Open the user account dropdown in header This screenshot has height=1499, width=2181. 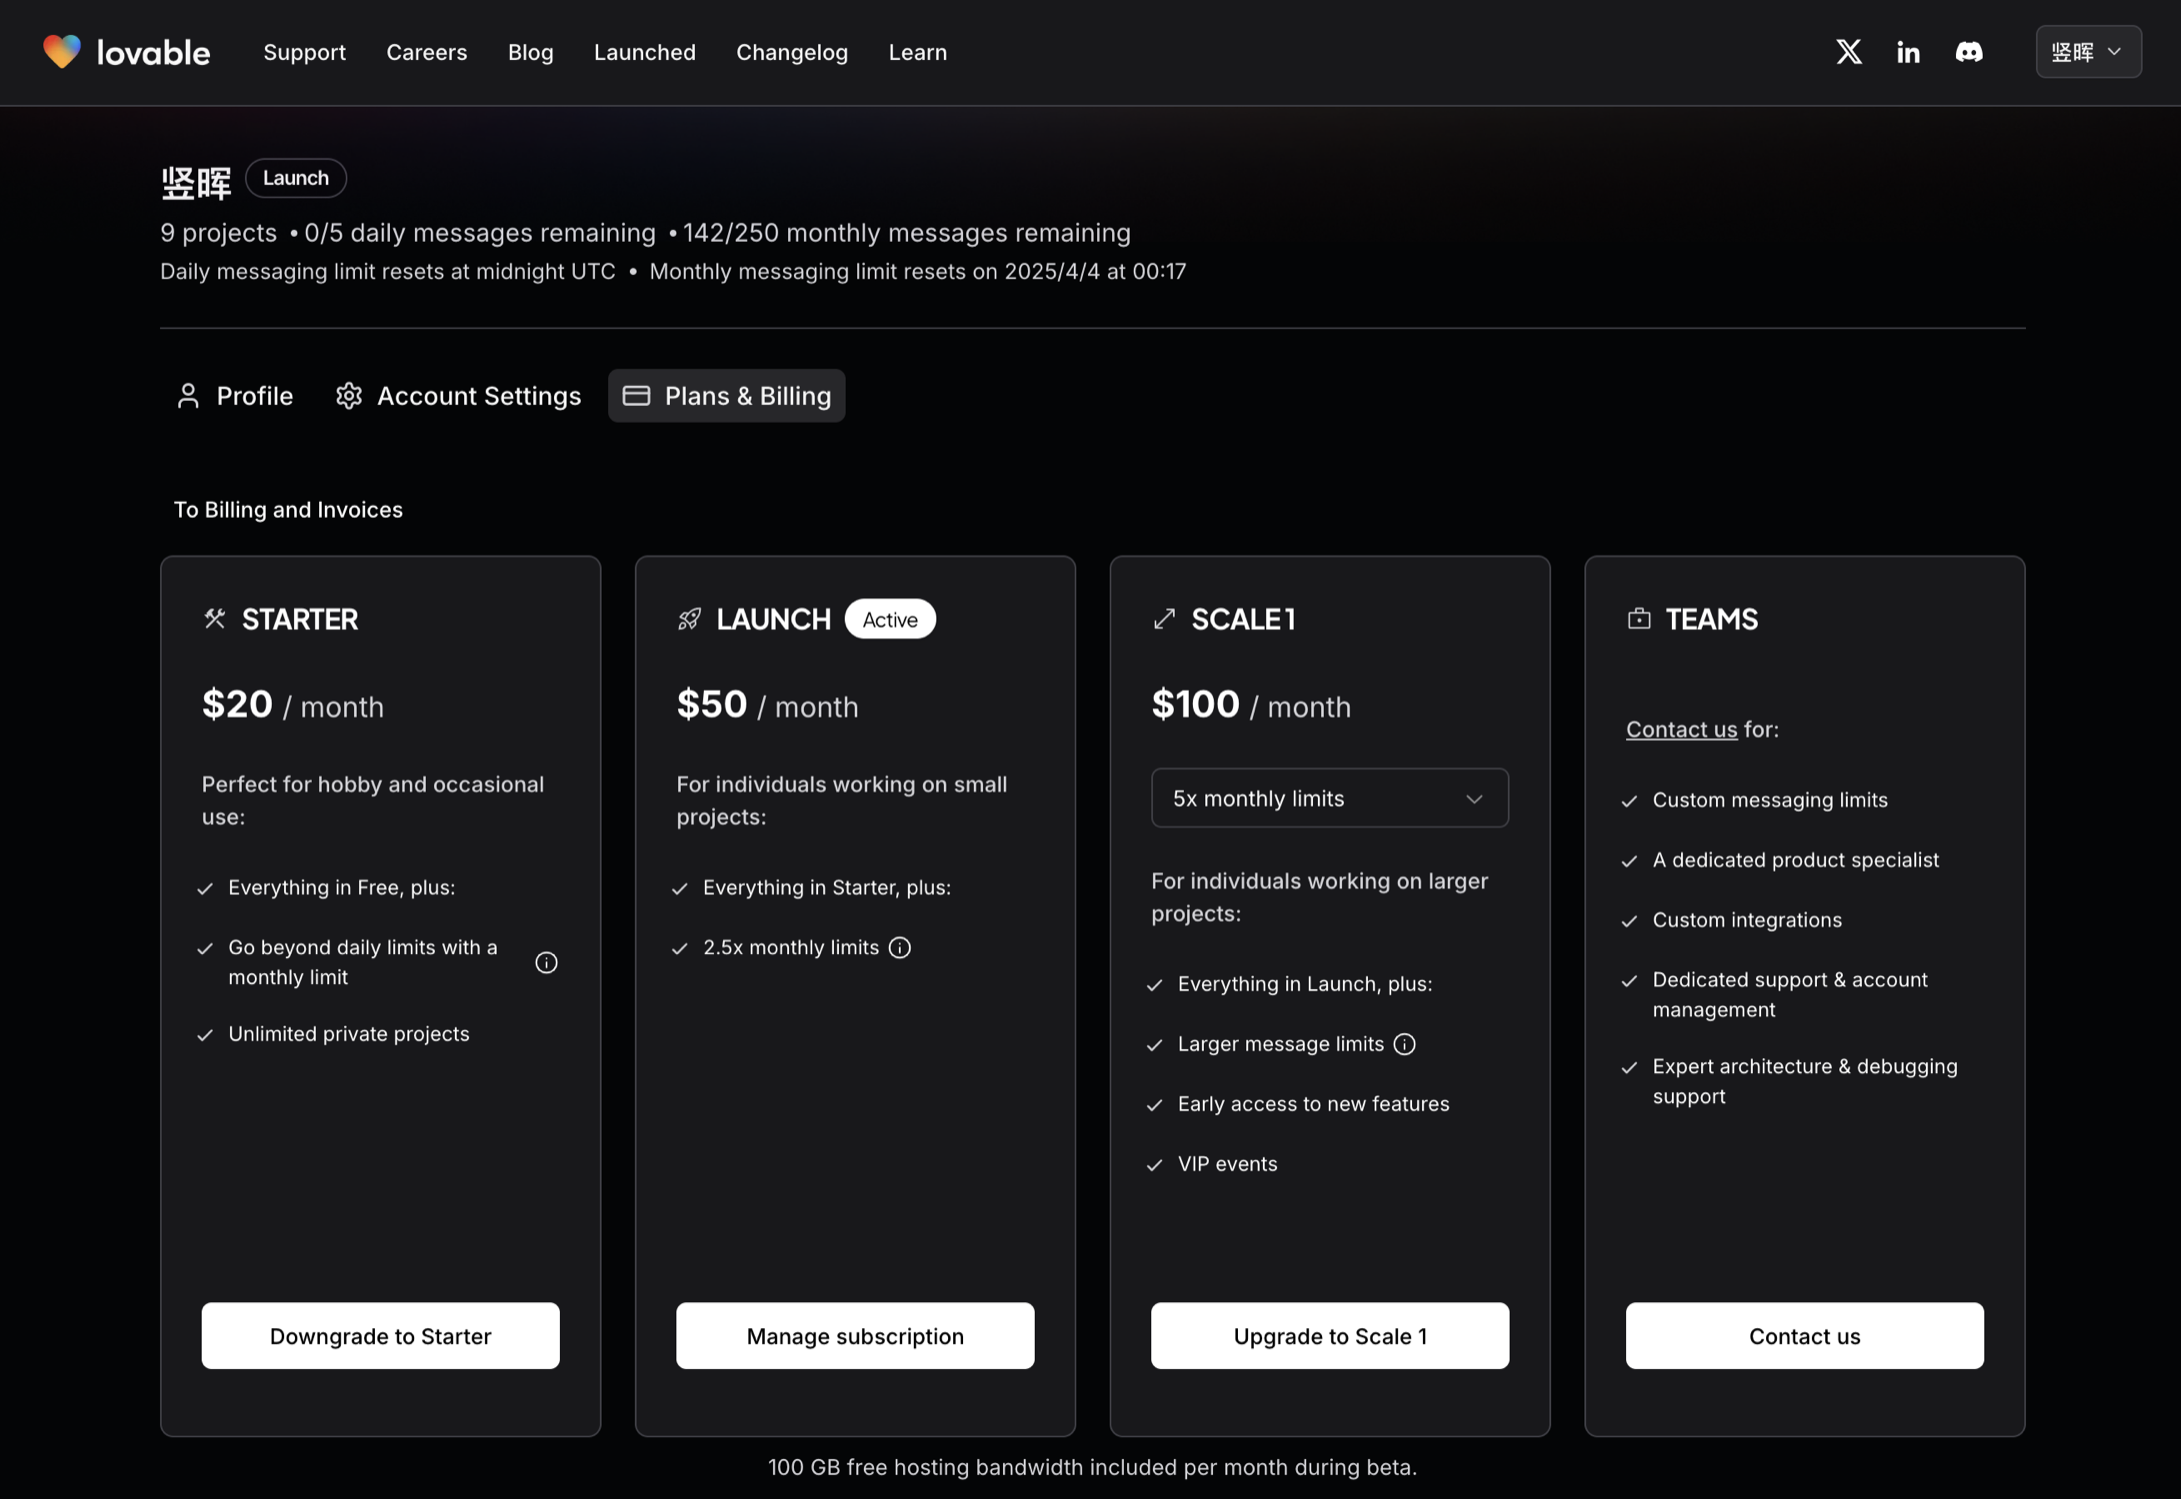click(x=2088, y=52)
